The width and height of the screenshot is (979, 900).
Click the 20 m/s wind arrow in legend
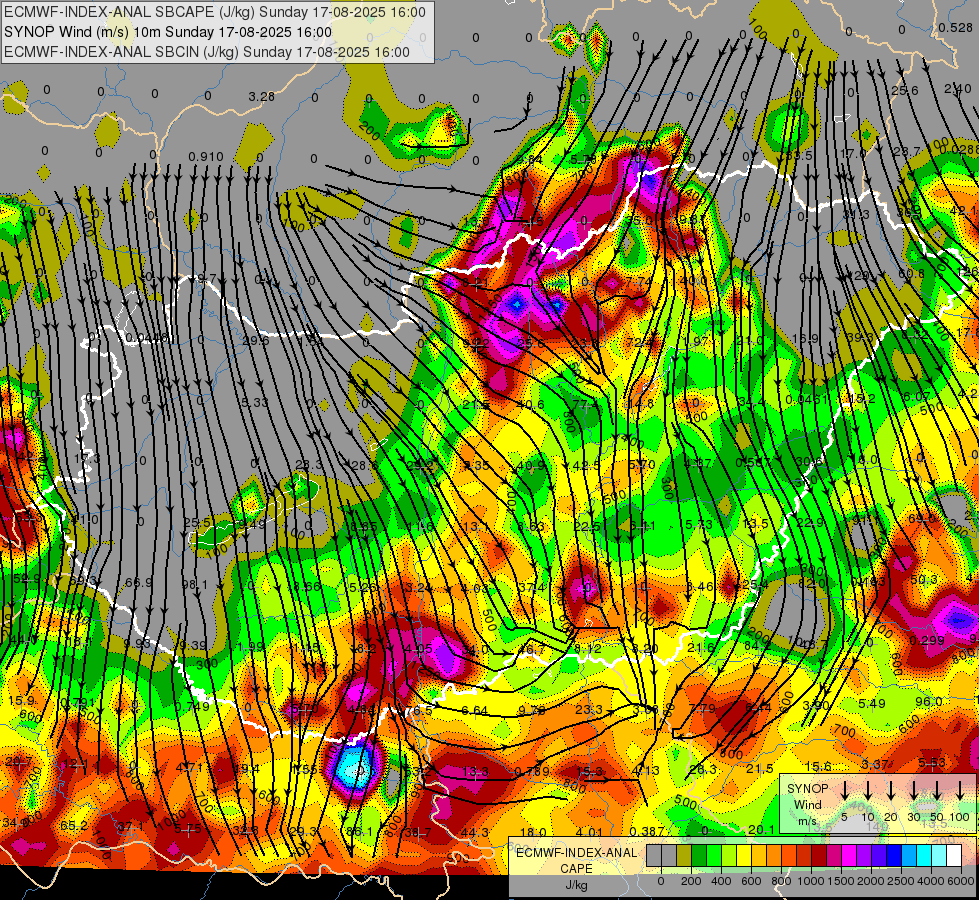tap(890, 791)
